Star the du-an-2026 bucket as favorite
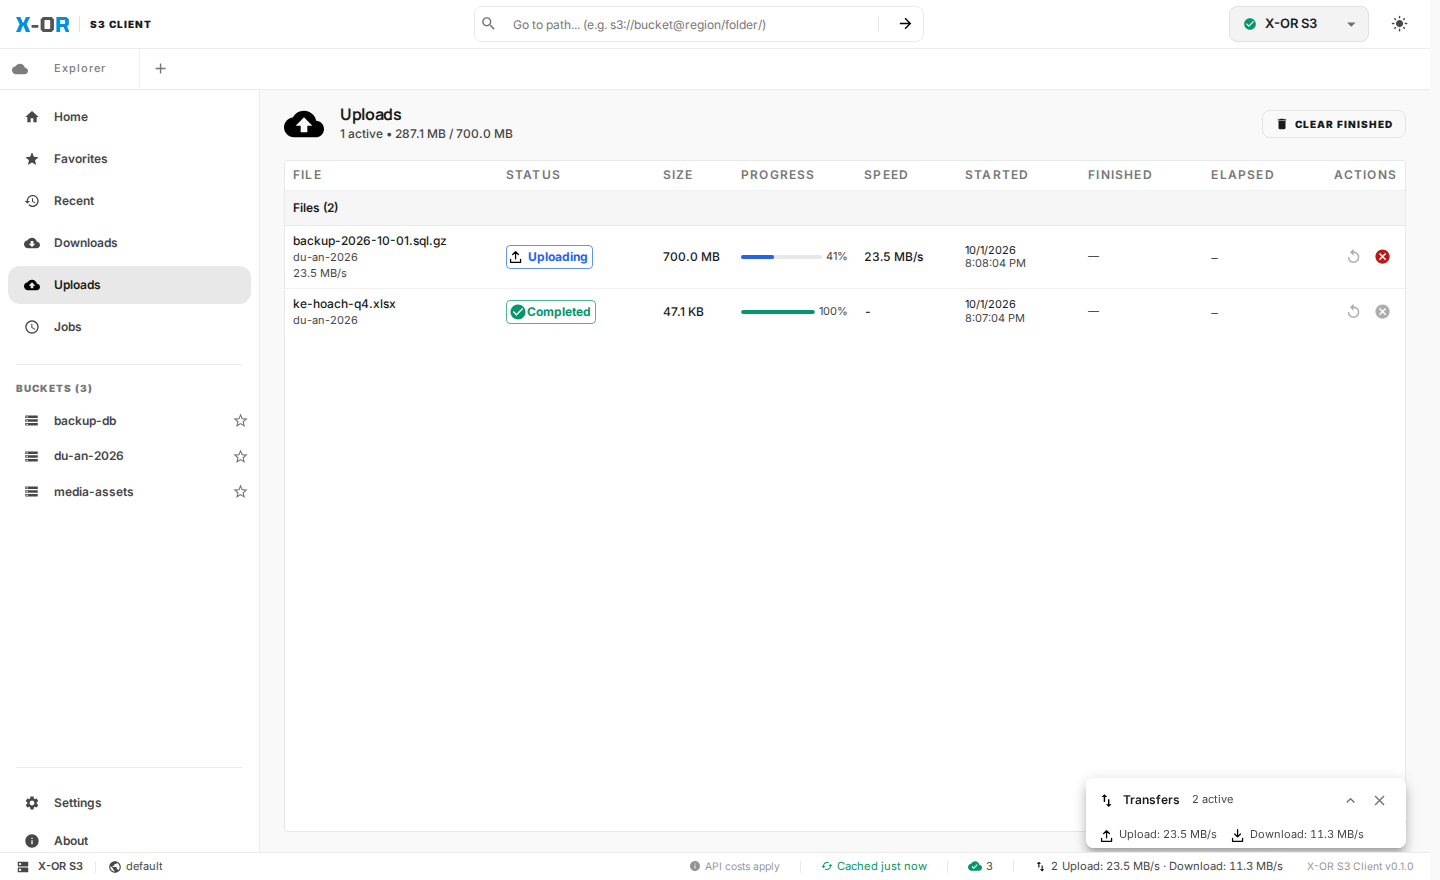Screen dimensions: 1440x880 click(x=240, y=456)
